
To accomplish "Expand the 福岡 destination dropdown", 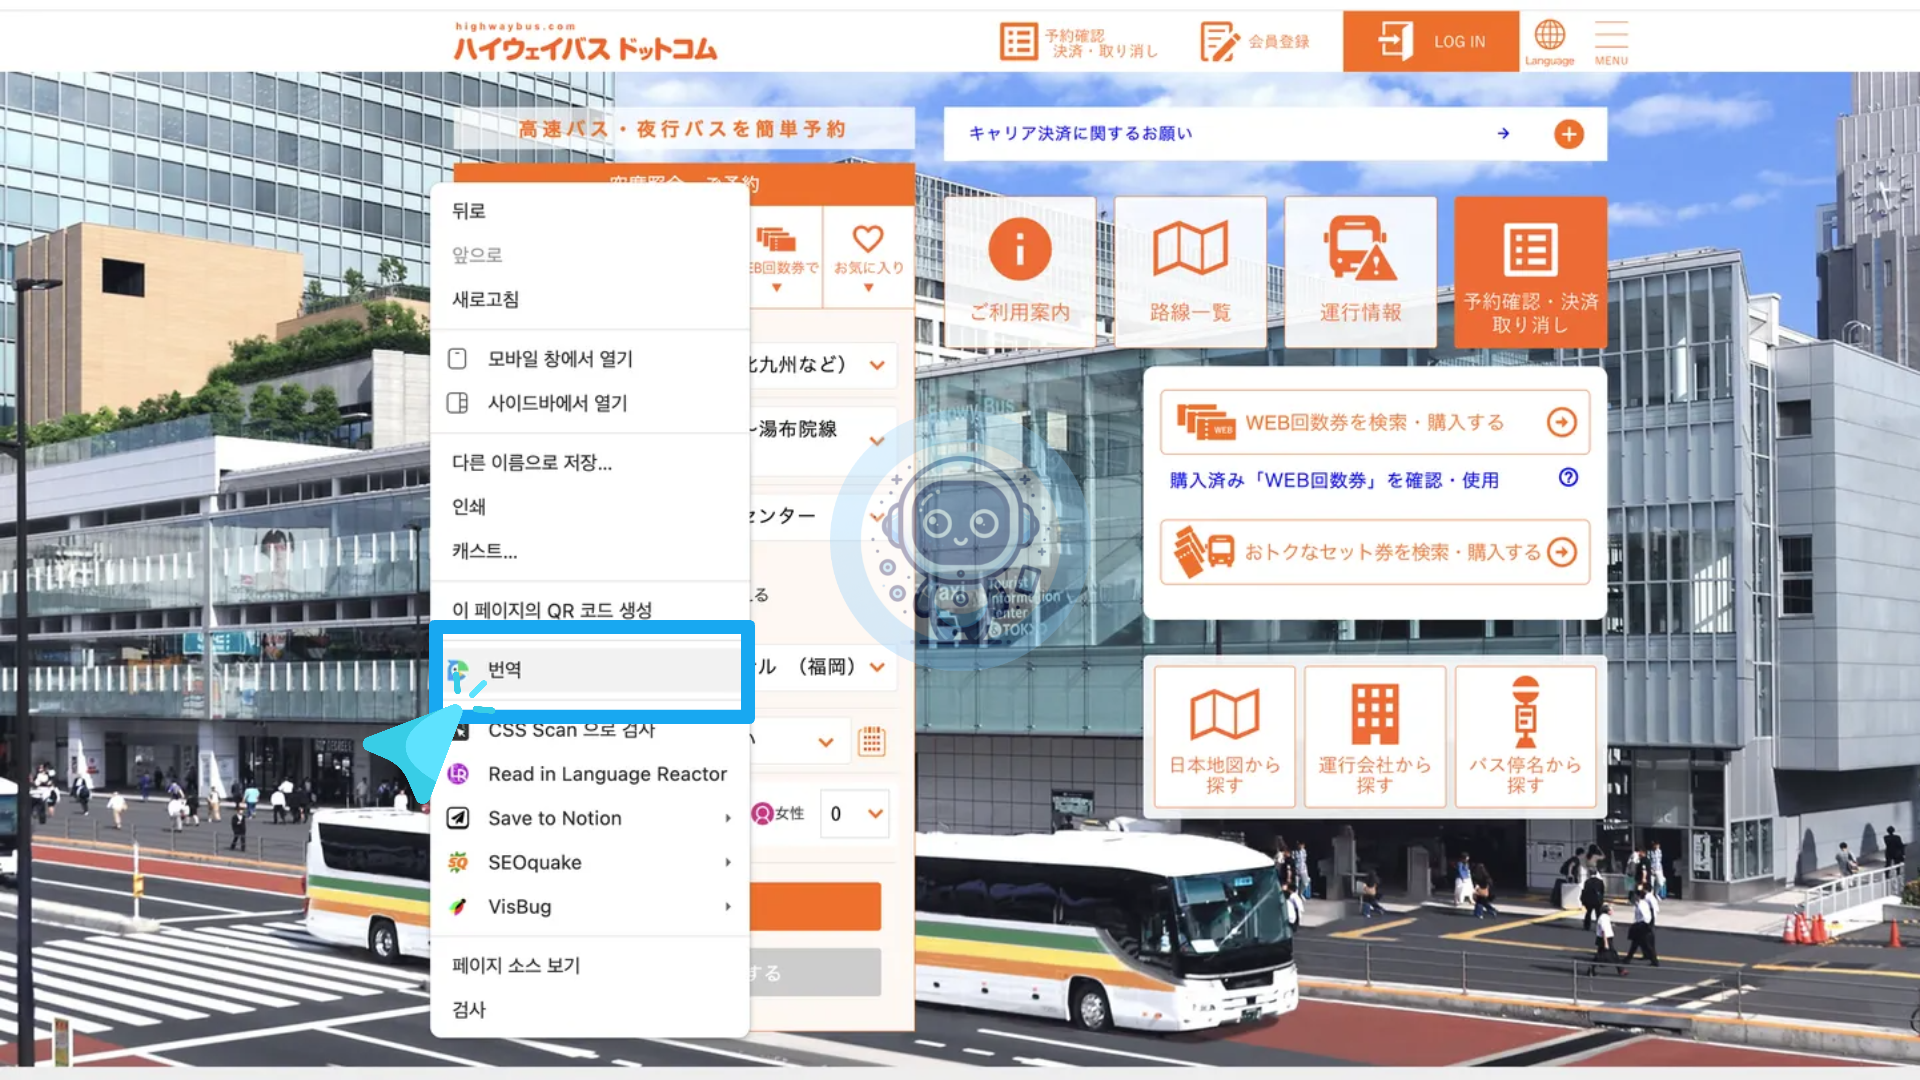I will click(x=877, y=667).
